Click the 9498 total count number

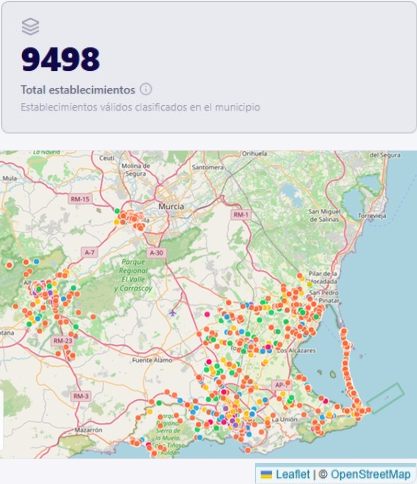pyautogui.click(x=60, y=60)
